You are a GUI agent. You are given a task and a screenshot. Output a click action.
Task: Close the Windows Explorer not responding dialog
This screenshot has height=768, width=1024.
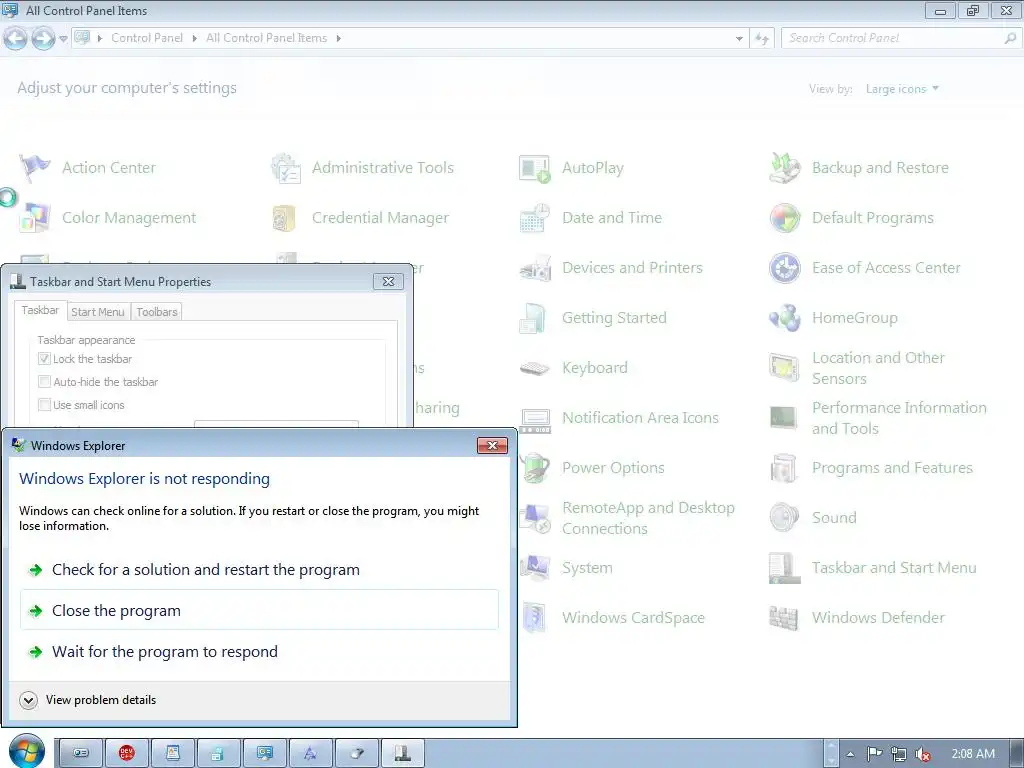click(x=492, y=445)
